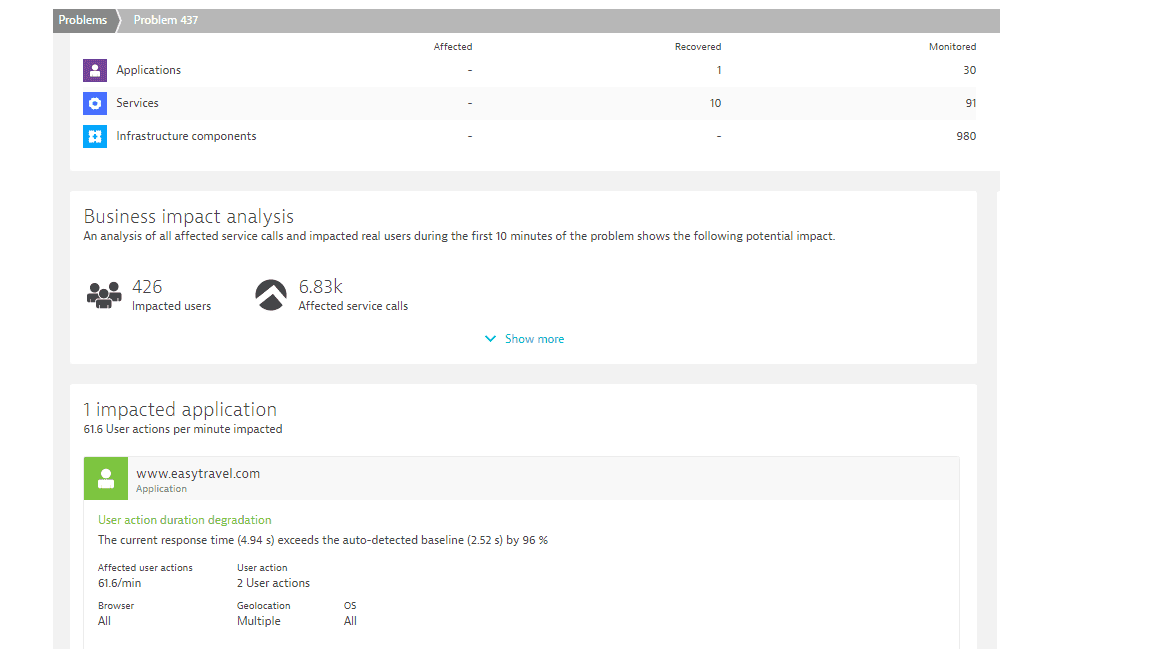Select the 6.83k affected service calls value
Viewport: 1155px width, 649px height.
(320, 287)
